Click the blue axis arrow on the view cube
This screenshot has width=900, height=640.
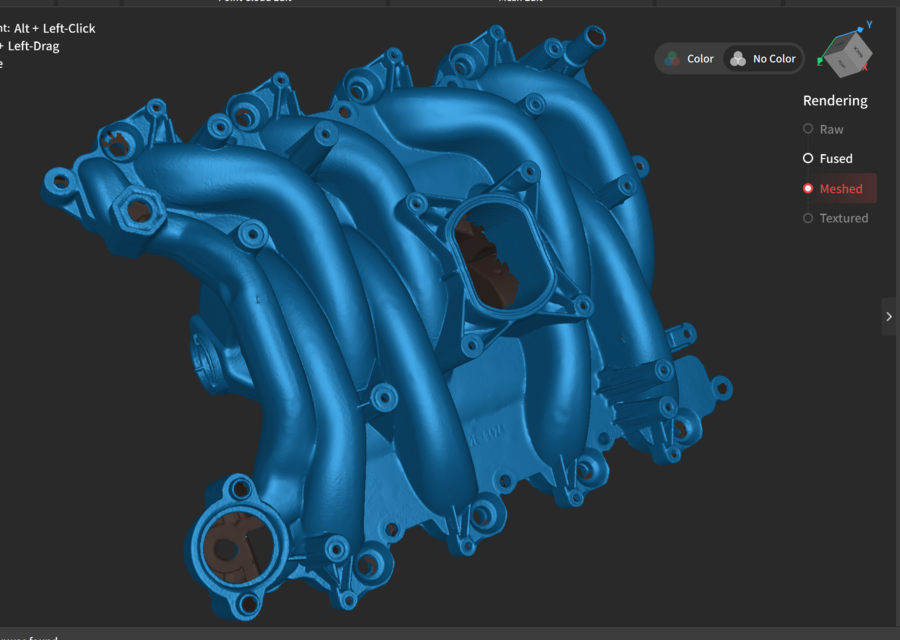860,30
